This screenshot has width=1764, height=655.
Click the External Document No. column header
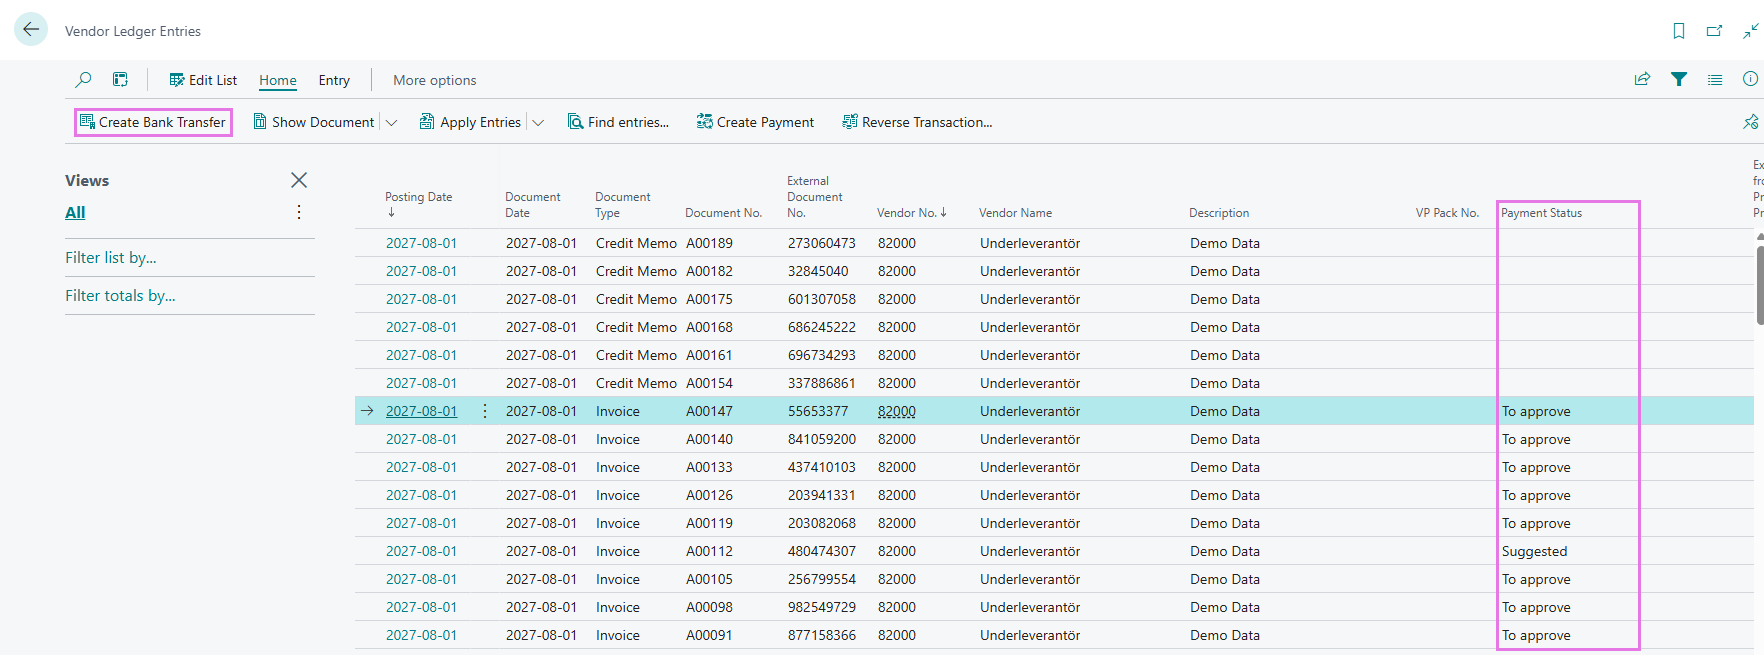(814, 197)
